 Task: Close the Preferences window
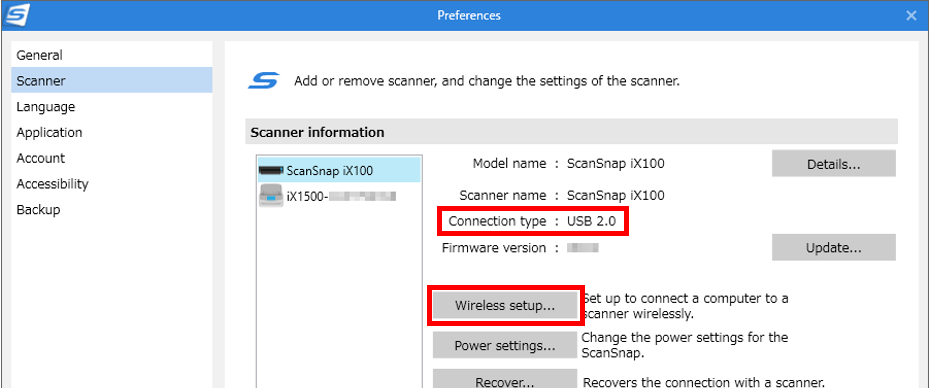[912, 15]
